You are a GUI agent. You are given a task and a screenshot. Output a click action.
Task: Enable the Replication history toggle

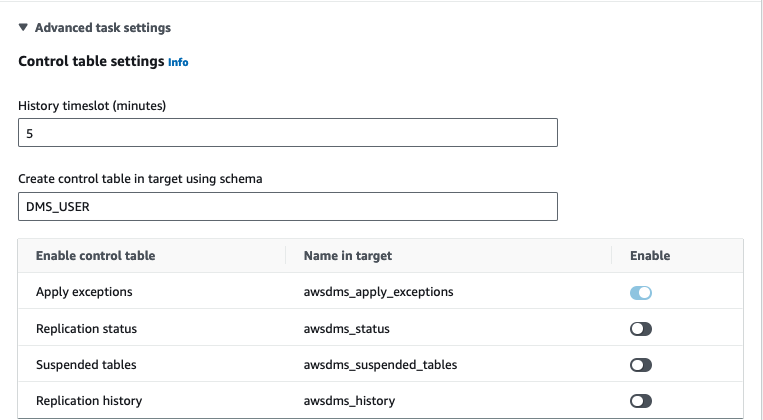tap(641, 401)
